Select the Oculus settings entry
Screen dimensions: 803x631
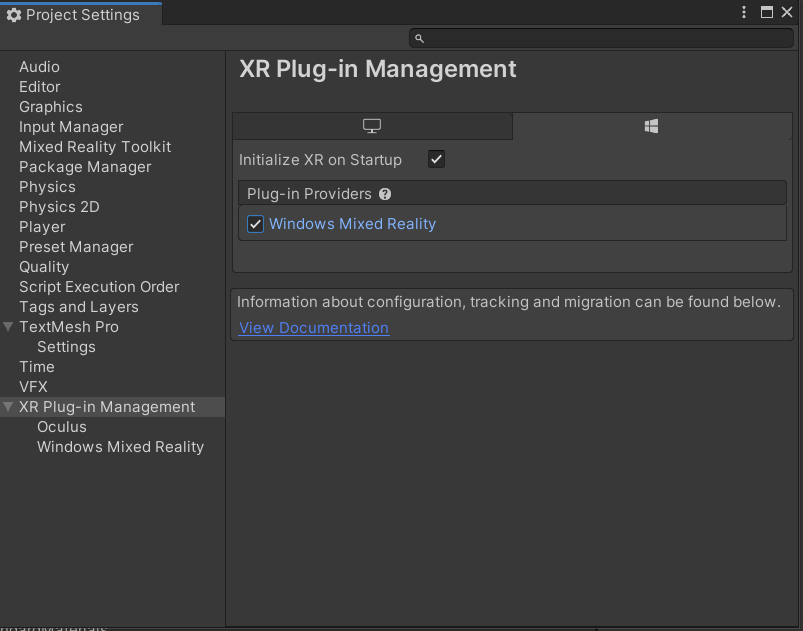click(x=61, y=426)
